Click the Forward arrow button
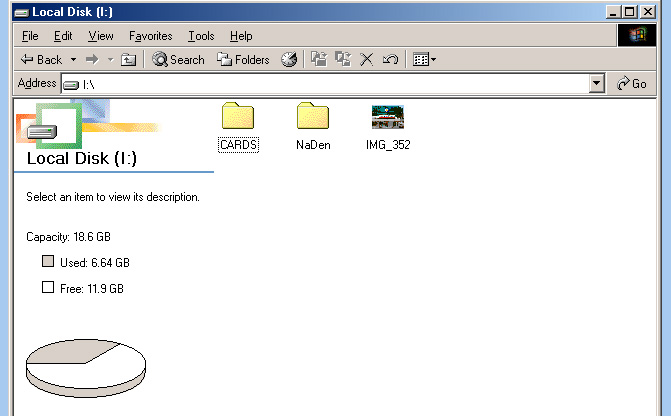671x416 pixels. (92, 59)
